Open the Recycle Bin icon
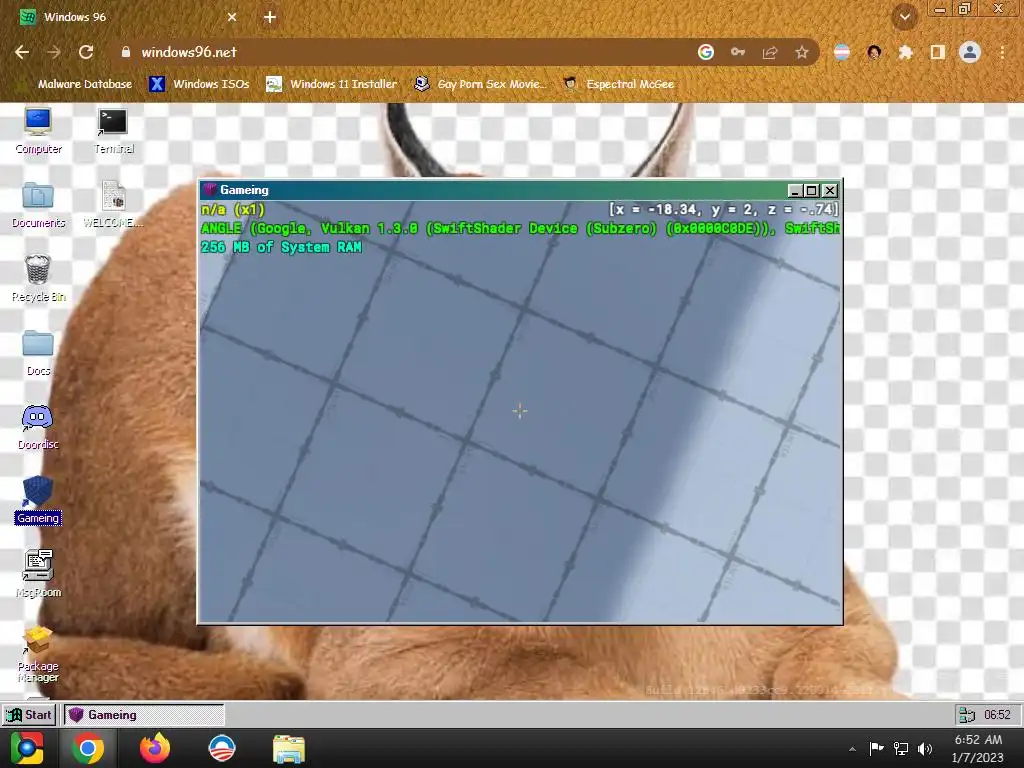 [38, 278]
